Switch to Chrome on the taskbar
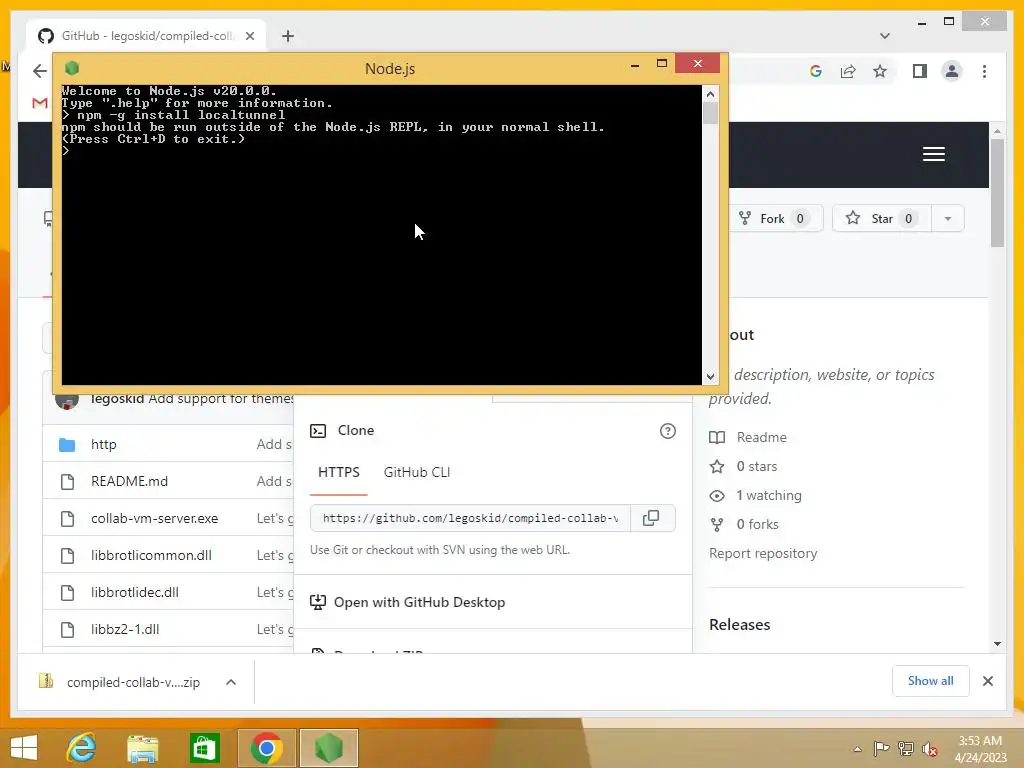The image size is (1024, 768). [266, 748]
